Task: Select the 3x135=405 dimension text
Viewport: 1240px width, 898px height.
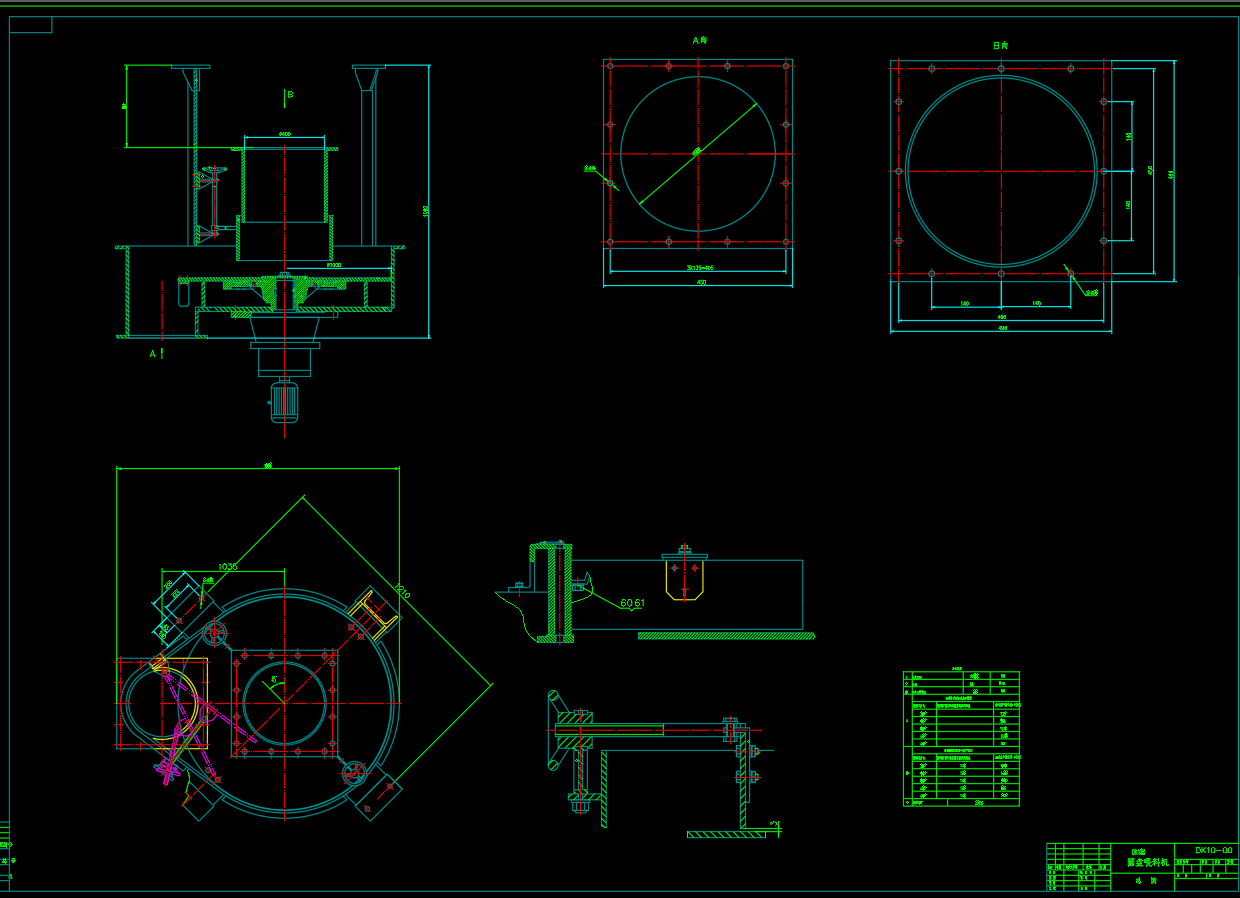Action: [x=698, y=268]
